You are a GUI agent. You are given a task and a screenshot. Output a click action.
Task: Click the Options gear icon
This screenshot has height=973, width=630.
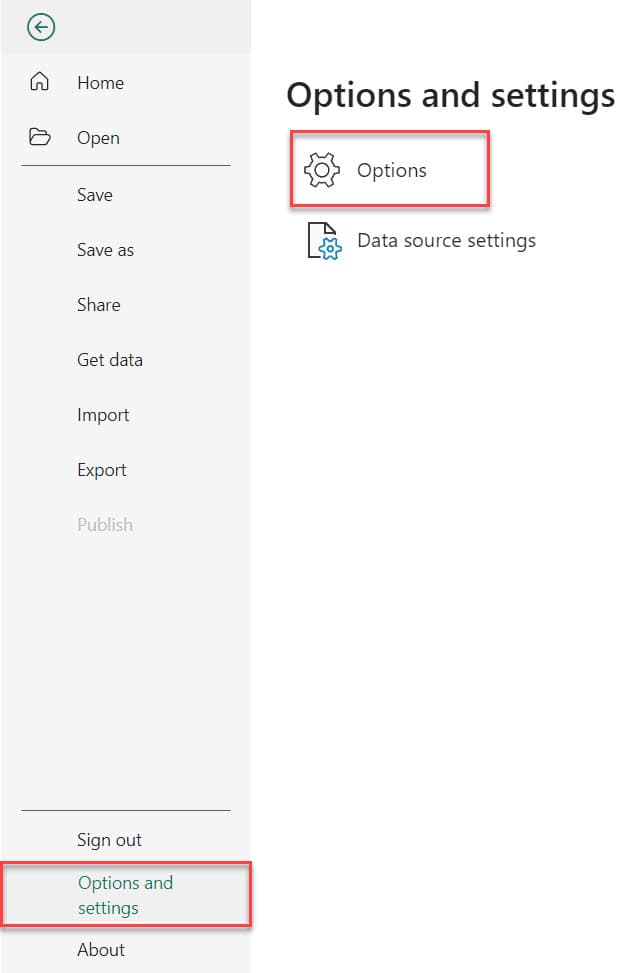coord(322,169)
